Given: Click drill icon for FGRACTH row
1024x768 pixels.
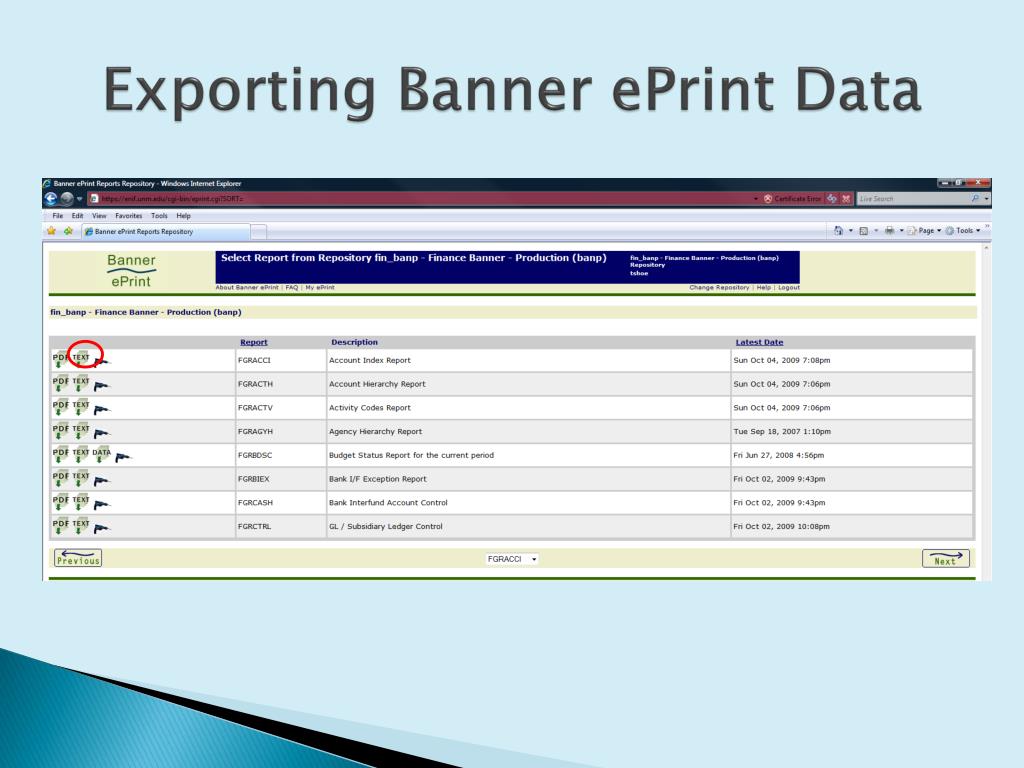Looking at the screenshot, I should 101,386.
